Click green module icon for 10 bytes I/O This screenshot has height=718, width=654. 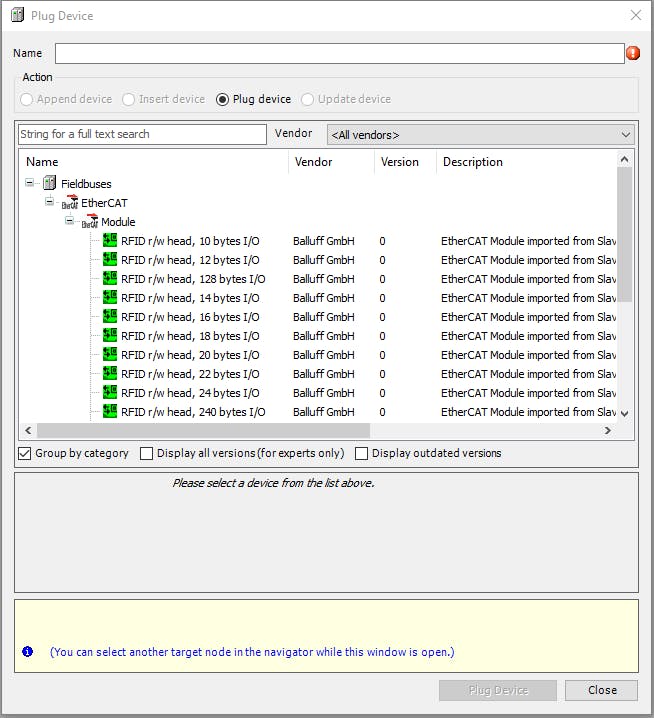110,240
